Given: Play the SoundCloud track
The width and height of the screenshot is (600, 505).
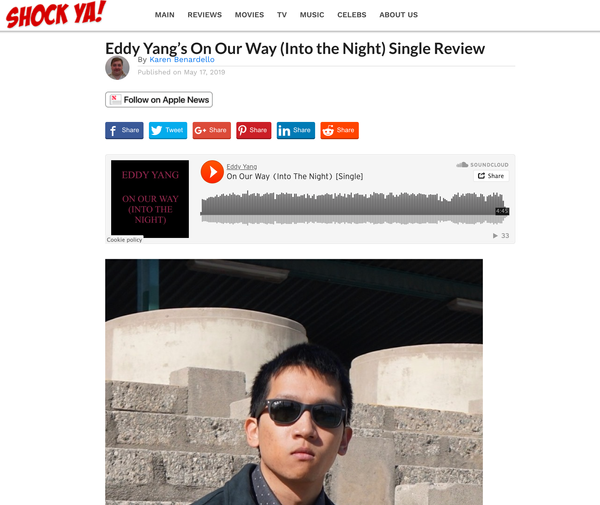Looking at the screenshot, I should 212,172.
